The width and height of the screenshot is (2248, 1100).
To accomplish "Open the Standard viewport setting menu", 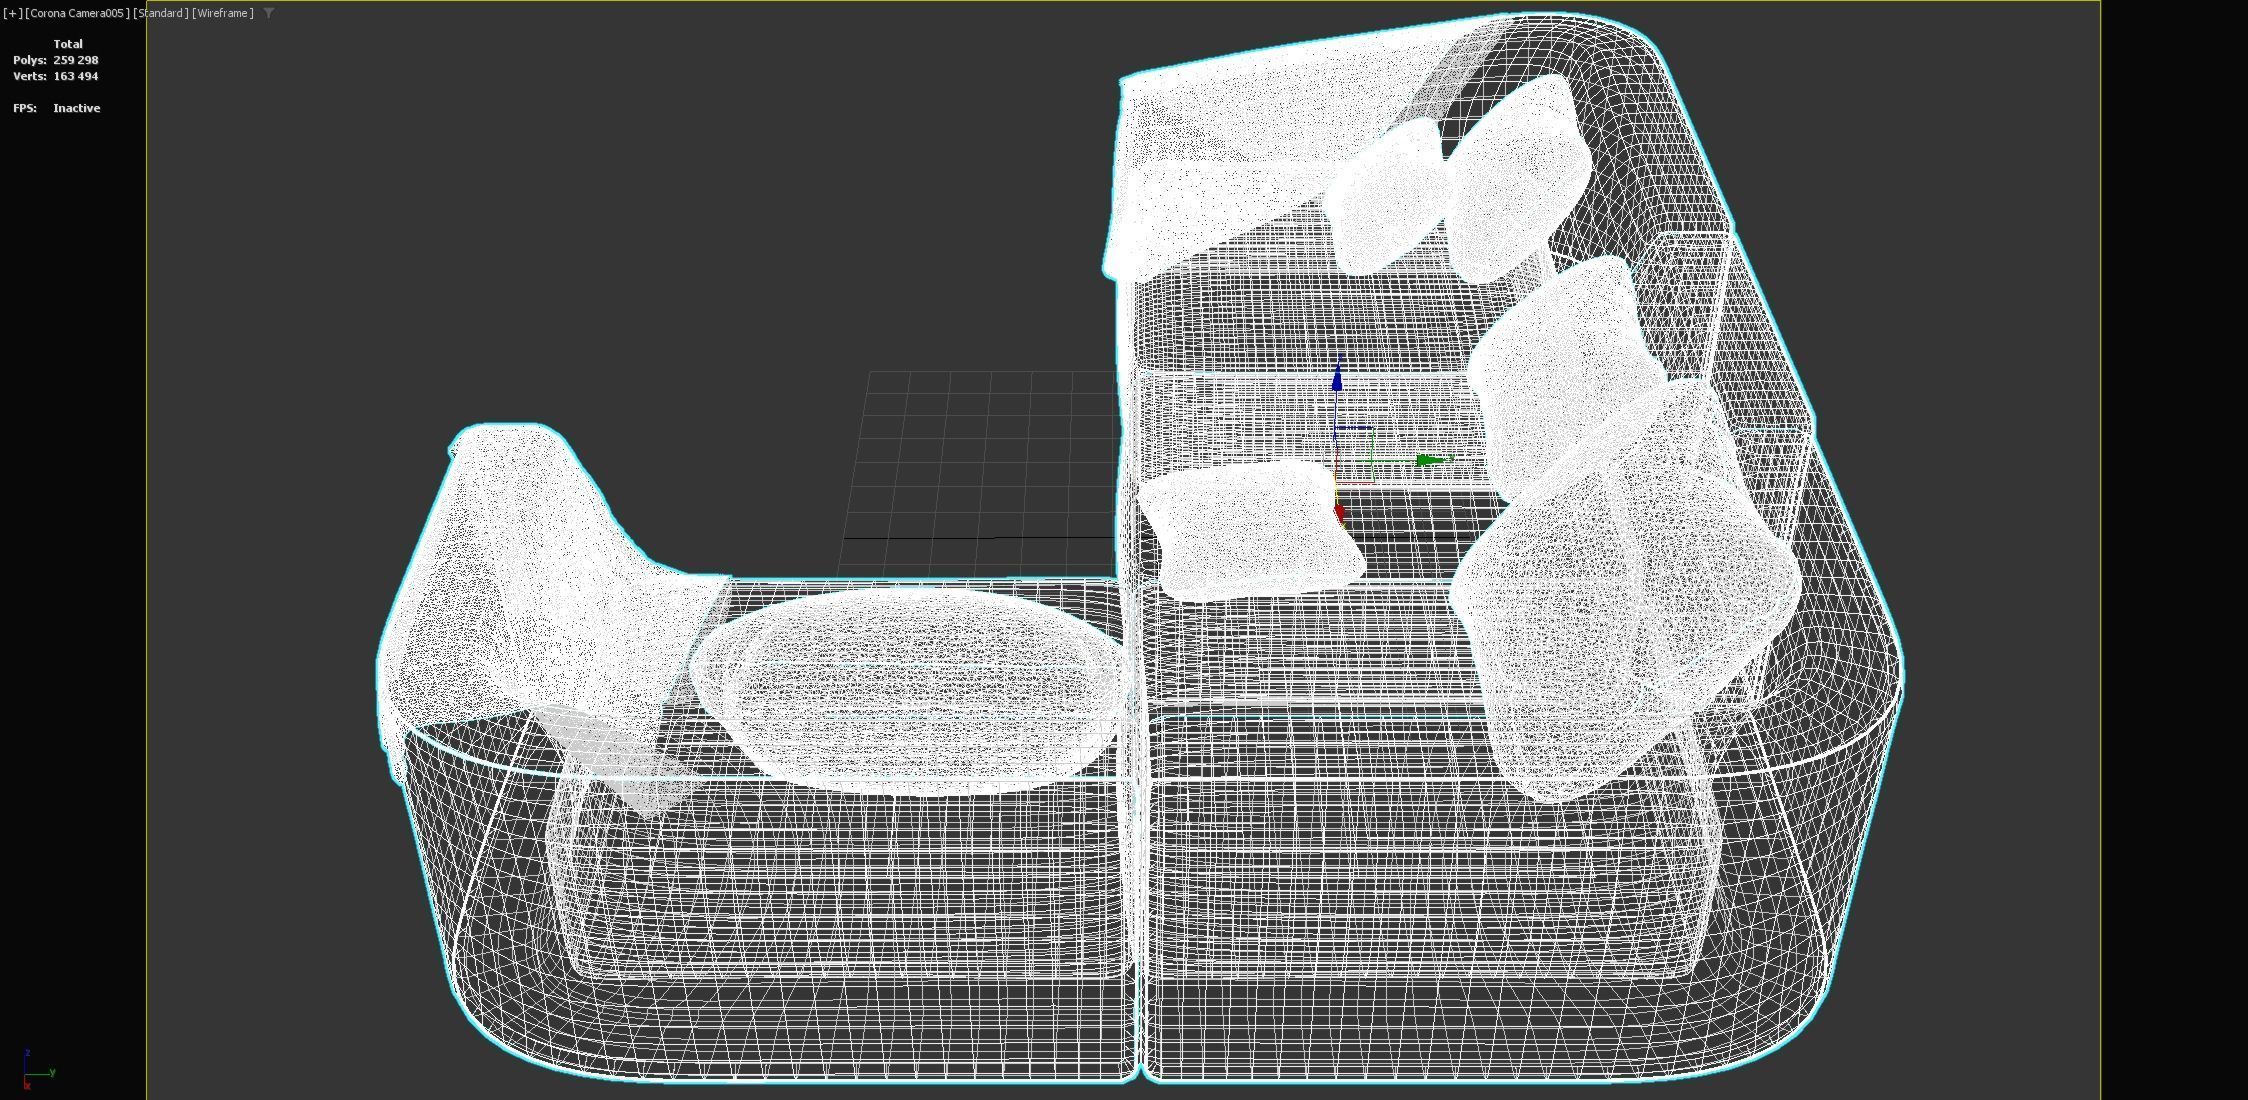I will tap(160, 13).
